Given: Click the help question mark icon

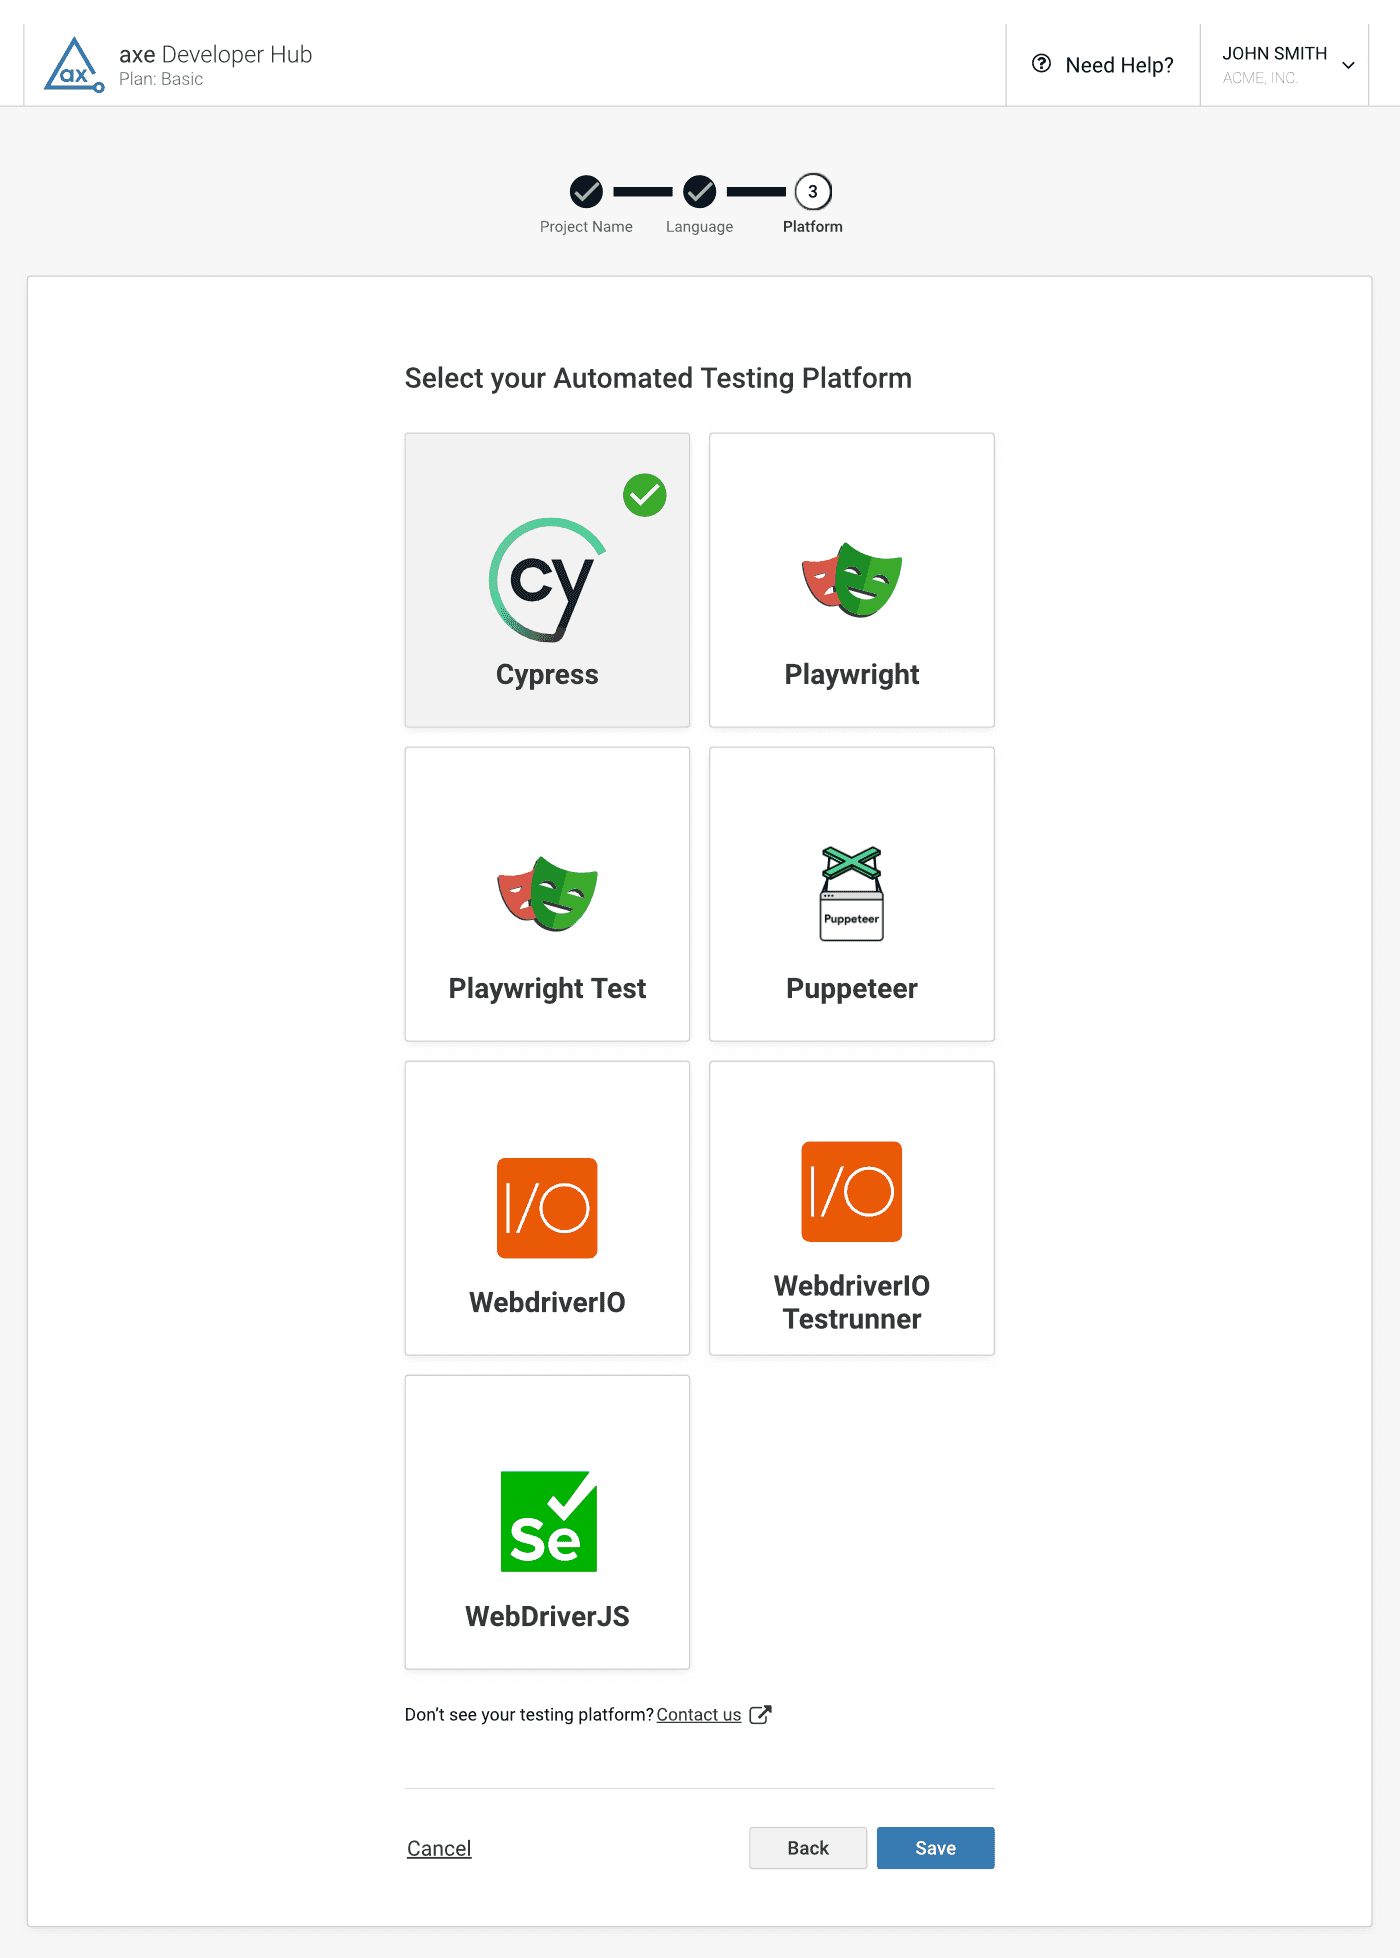Looking at the screenshot, I should [1042, 64].
